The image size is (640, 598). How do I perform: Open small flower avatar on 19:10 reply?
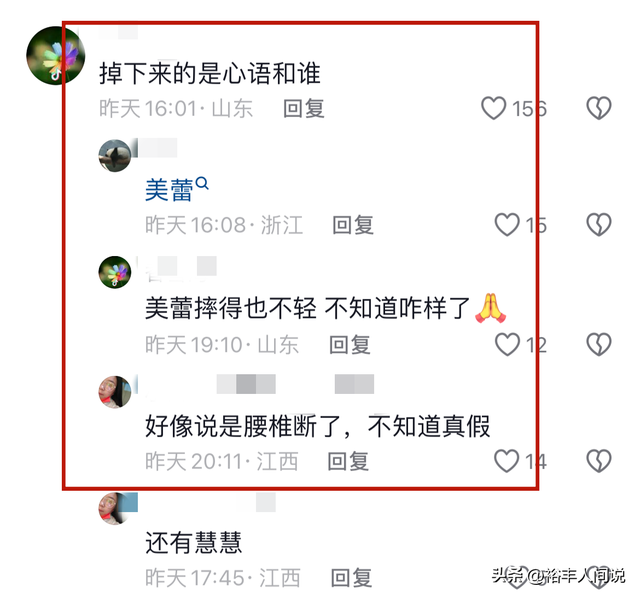(115, 272)
